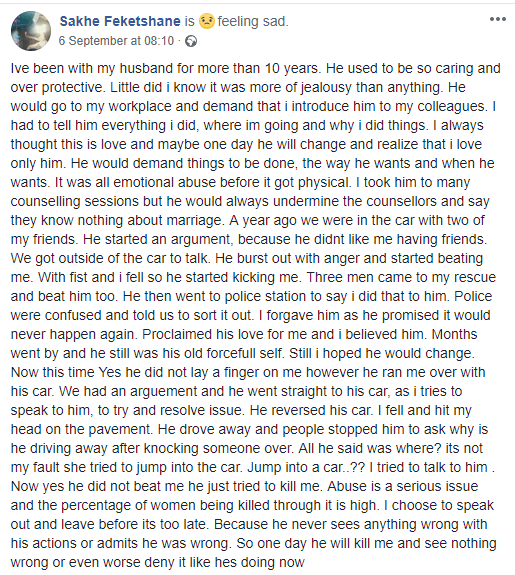Click the 'feeling sad' status text
This screenshot has height=575, width=515.
pos(253,21)
